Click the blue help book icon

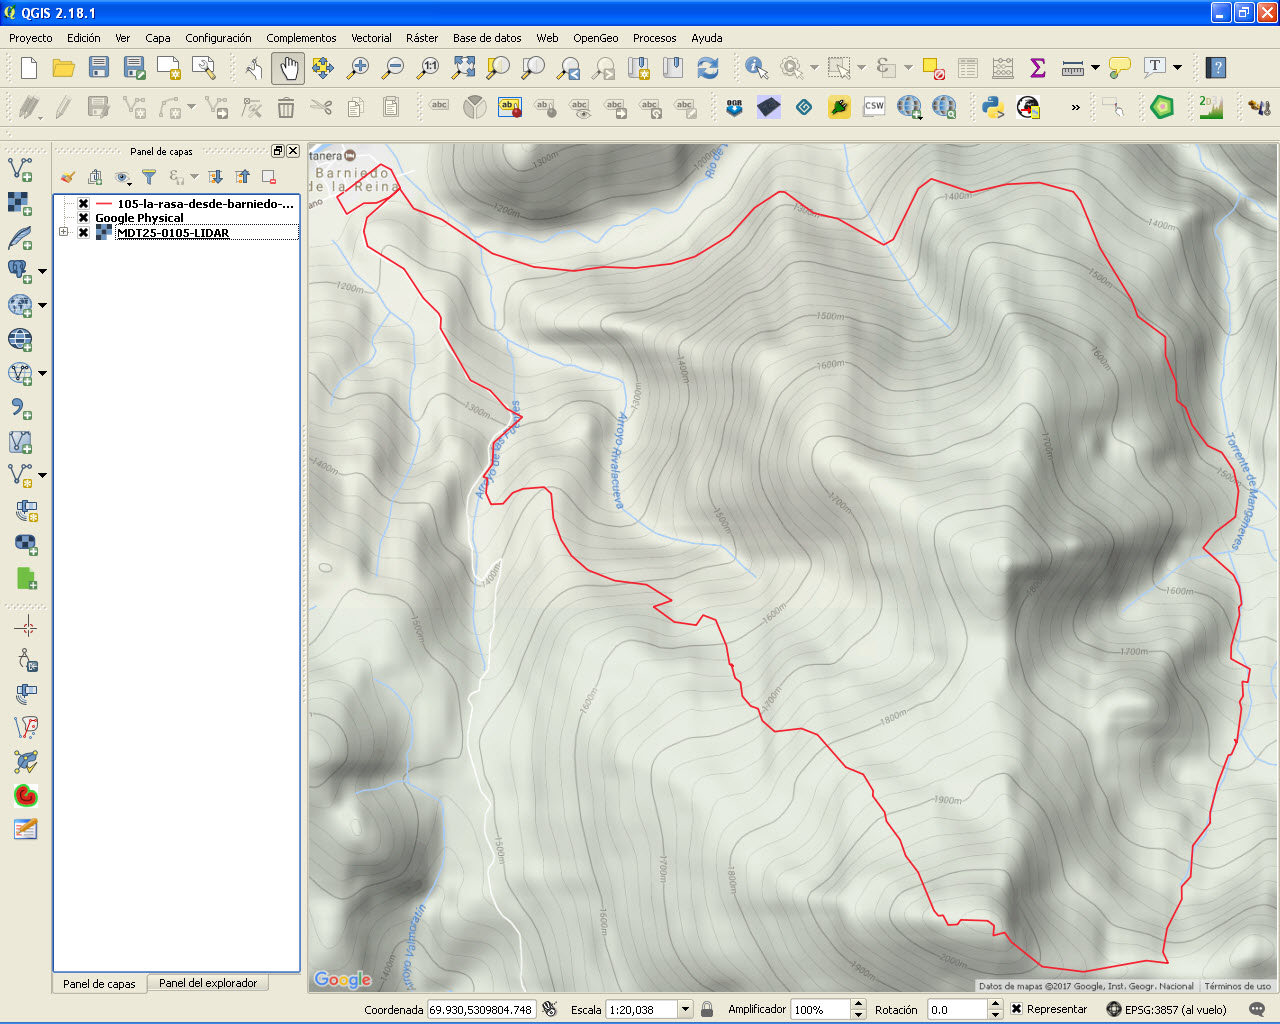pyautogui.click(x=1216, y=68)
